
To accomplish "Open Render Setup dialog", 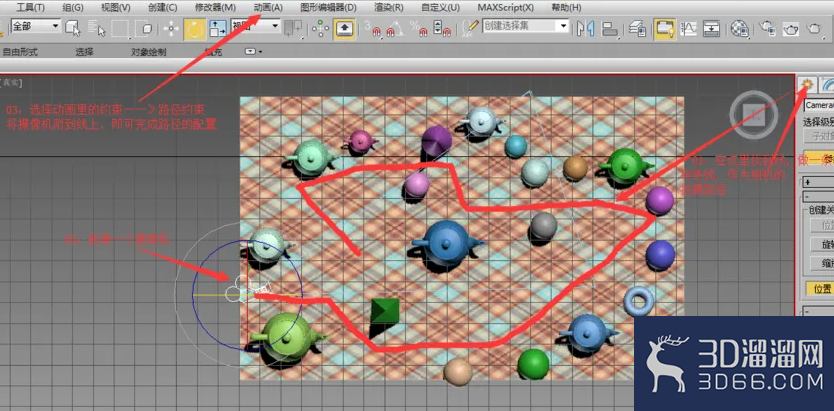I will [x=767, y=28].
